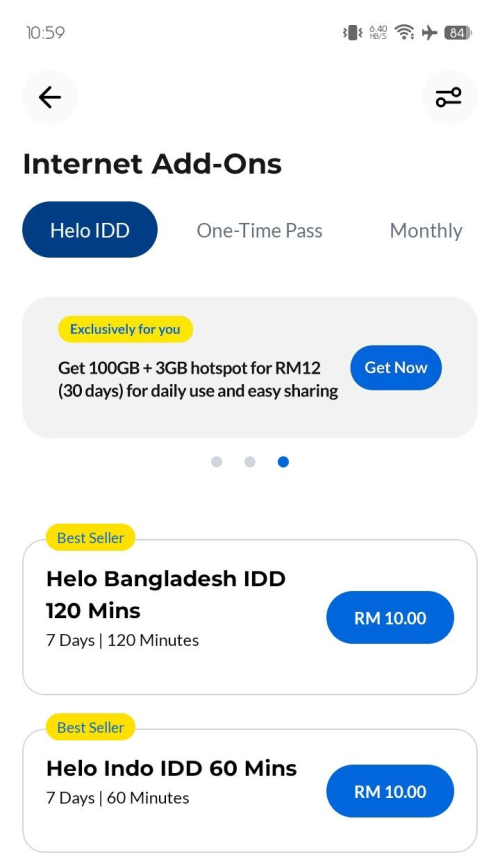Open the Helo Indo IDD 60 Mins card

(x=250, y=791)
